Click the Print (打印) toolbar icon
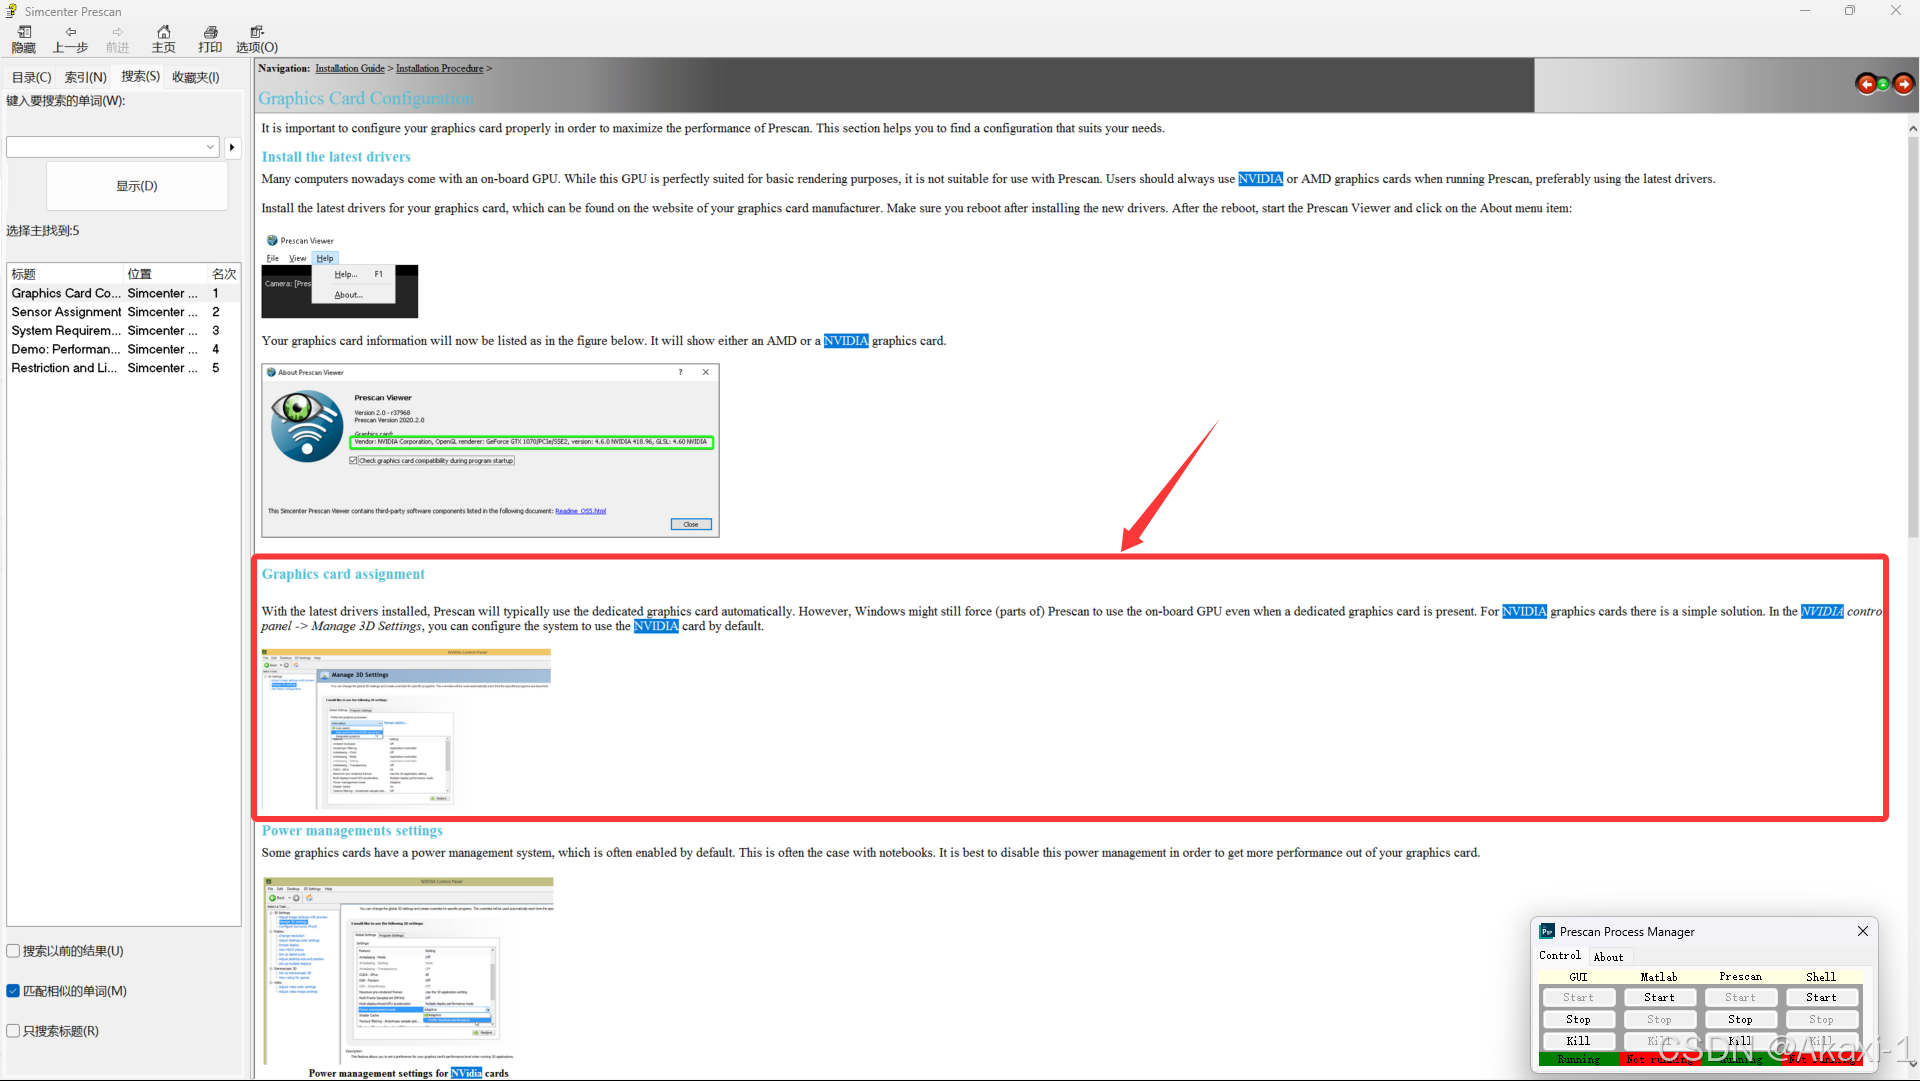Image resolution: width=1920 pixels, height=1081 pixels. pyautogui.click(x=210, y=39)
